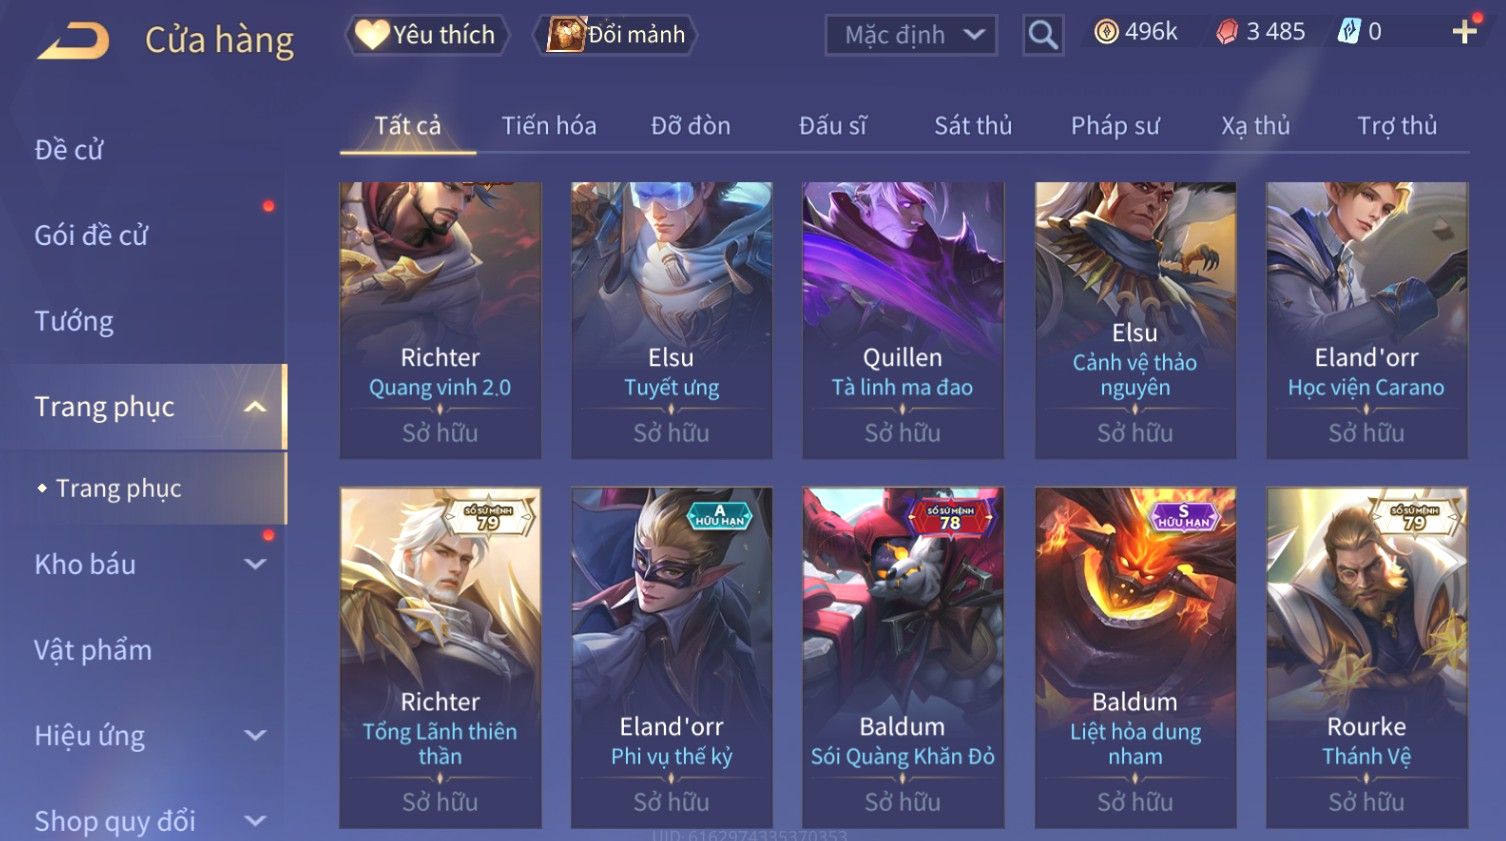Open the Tướng sidebar menu

point(74,322)
